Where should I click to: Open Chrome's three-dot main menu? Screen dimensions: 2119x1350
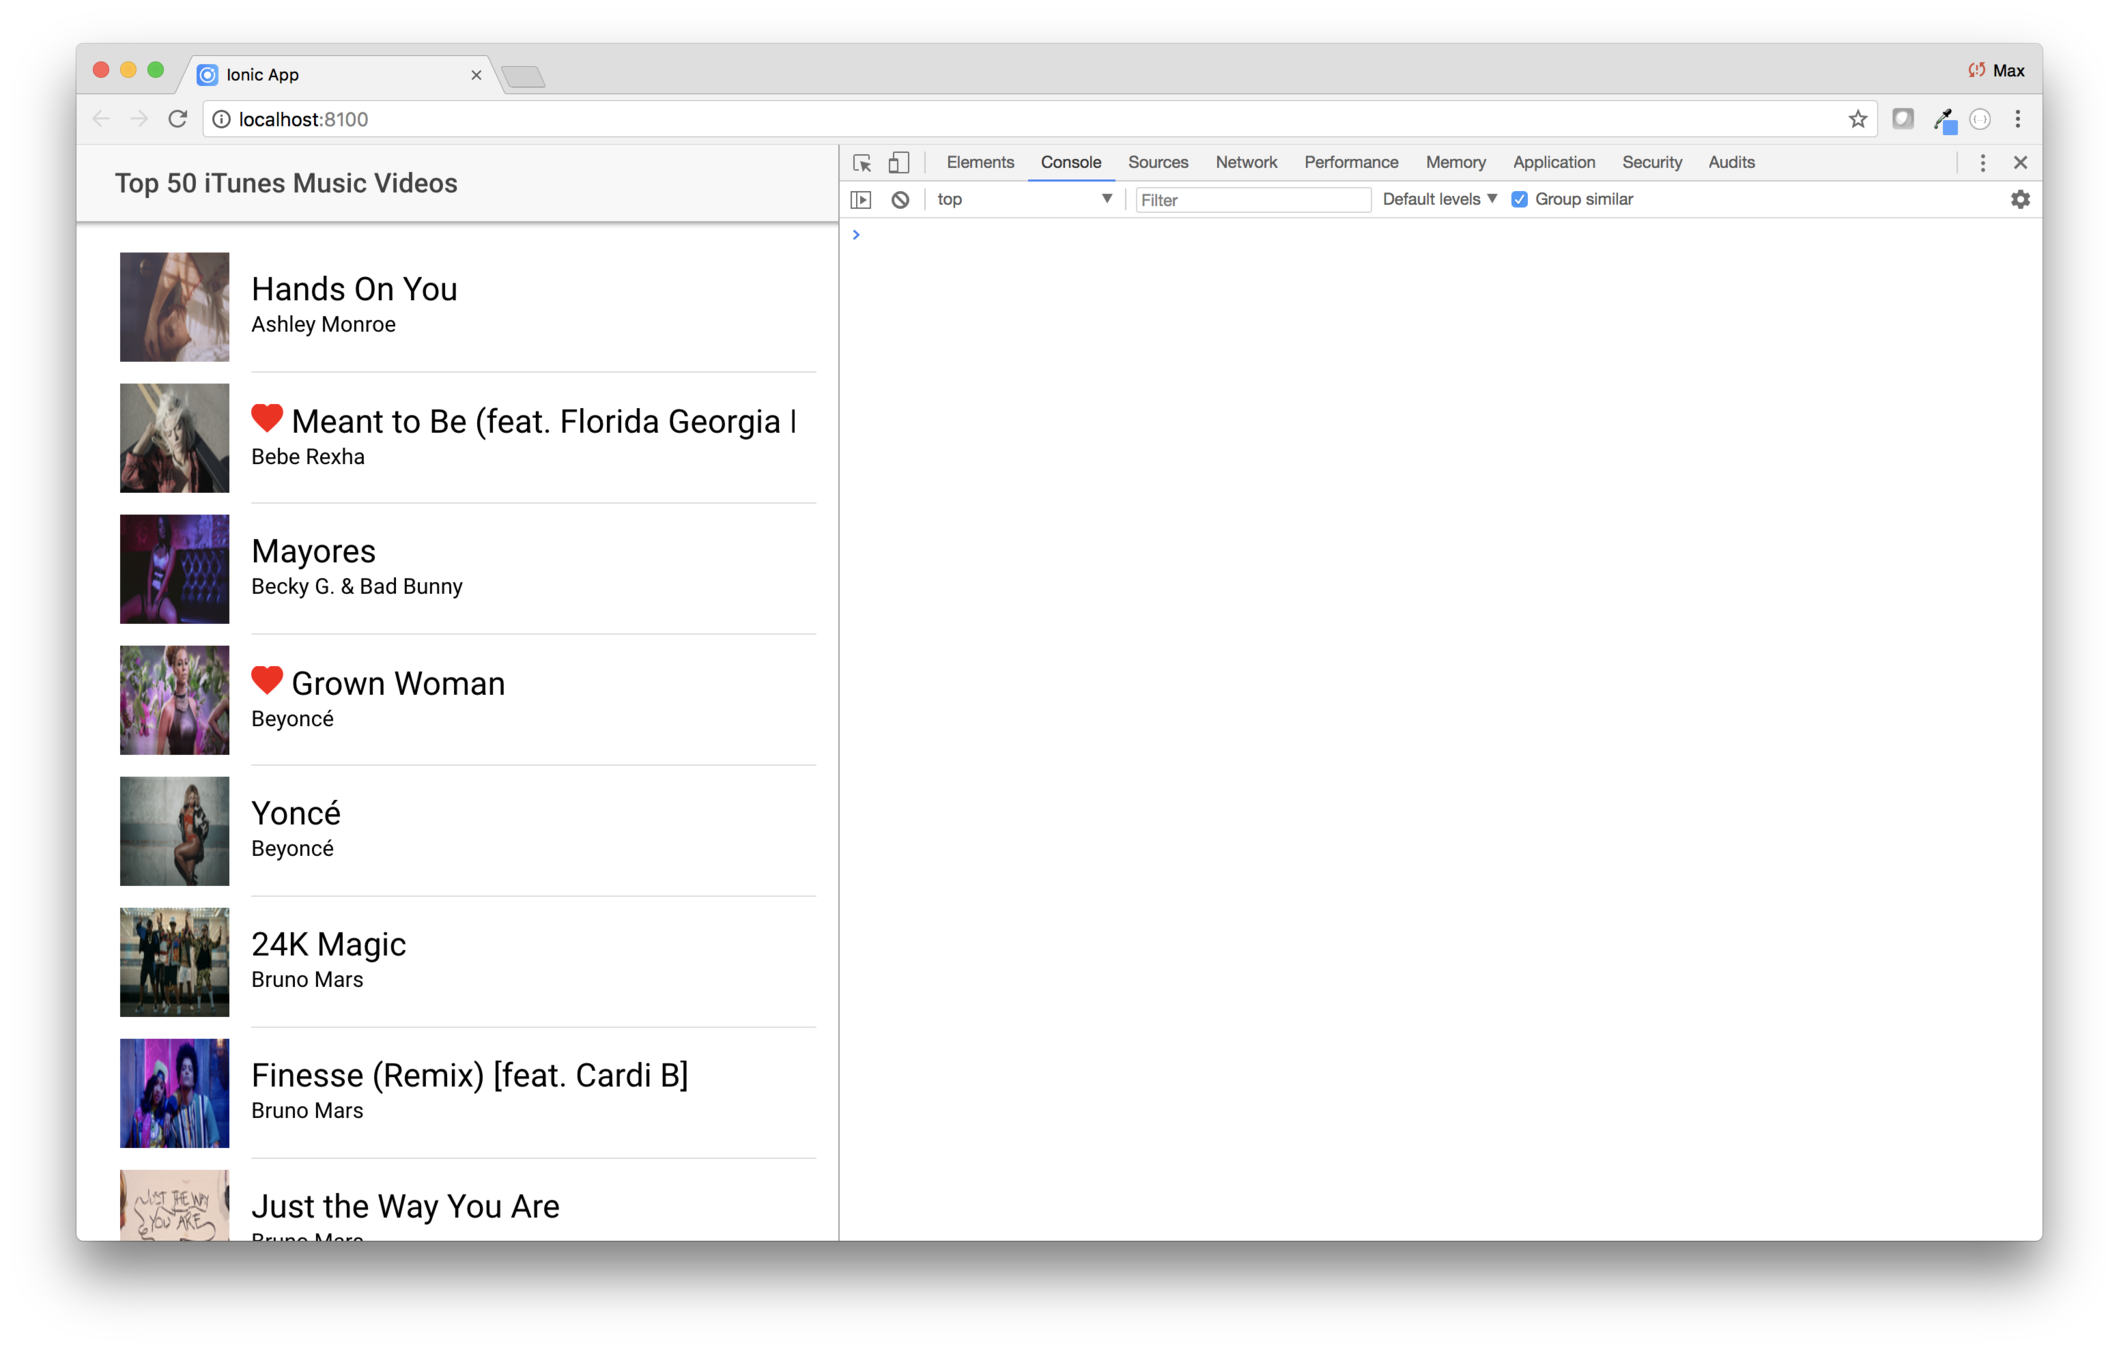click(2018, 120)
